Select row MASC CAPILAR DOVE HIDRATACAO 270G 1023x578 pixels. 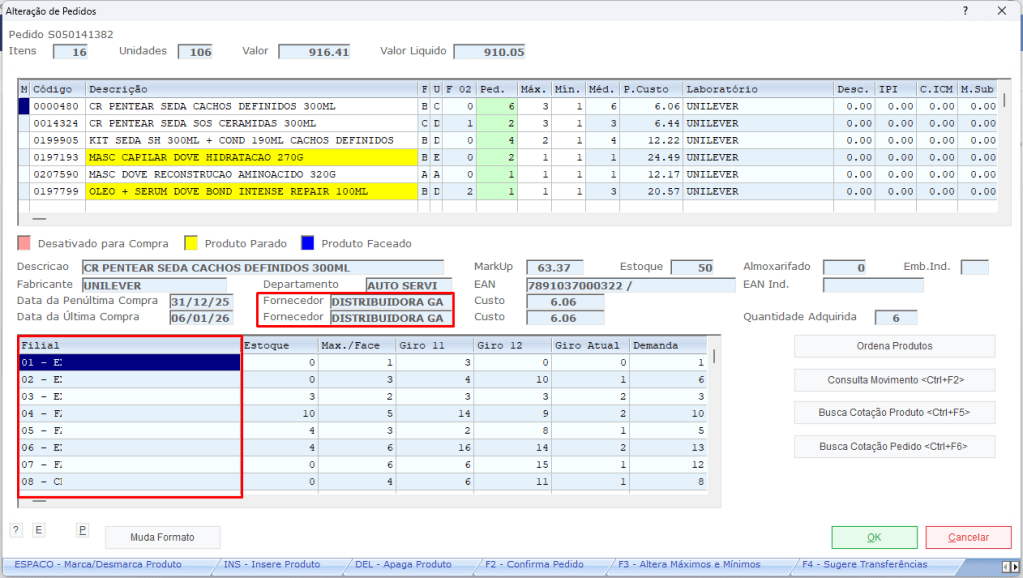[250, 158]
